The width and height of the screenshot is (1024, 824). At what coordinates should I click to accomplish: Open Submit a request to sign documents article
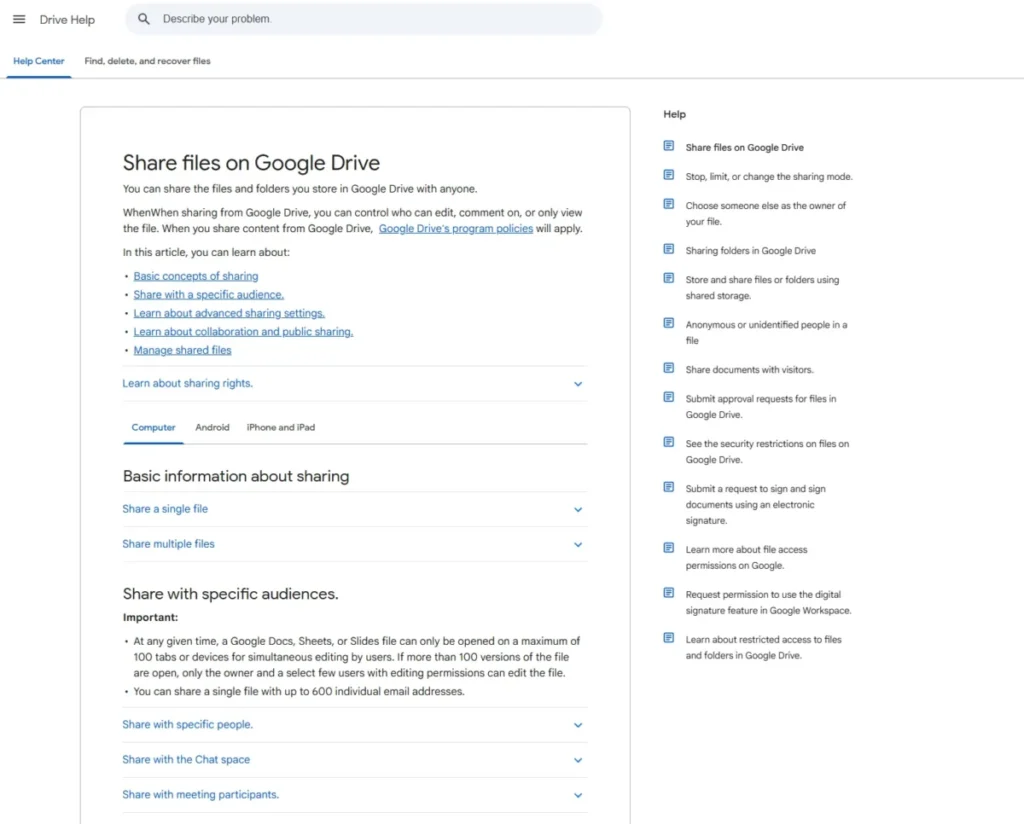pos(756,505)
